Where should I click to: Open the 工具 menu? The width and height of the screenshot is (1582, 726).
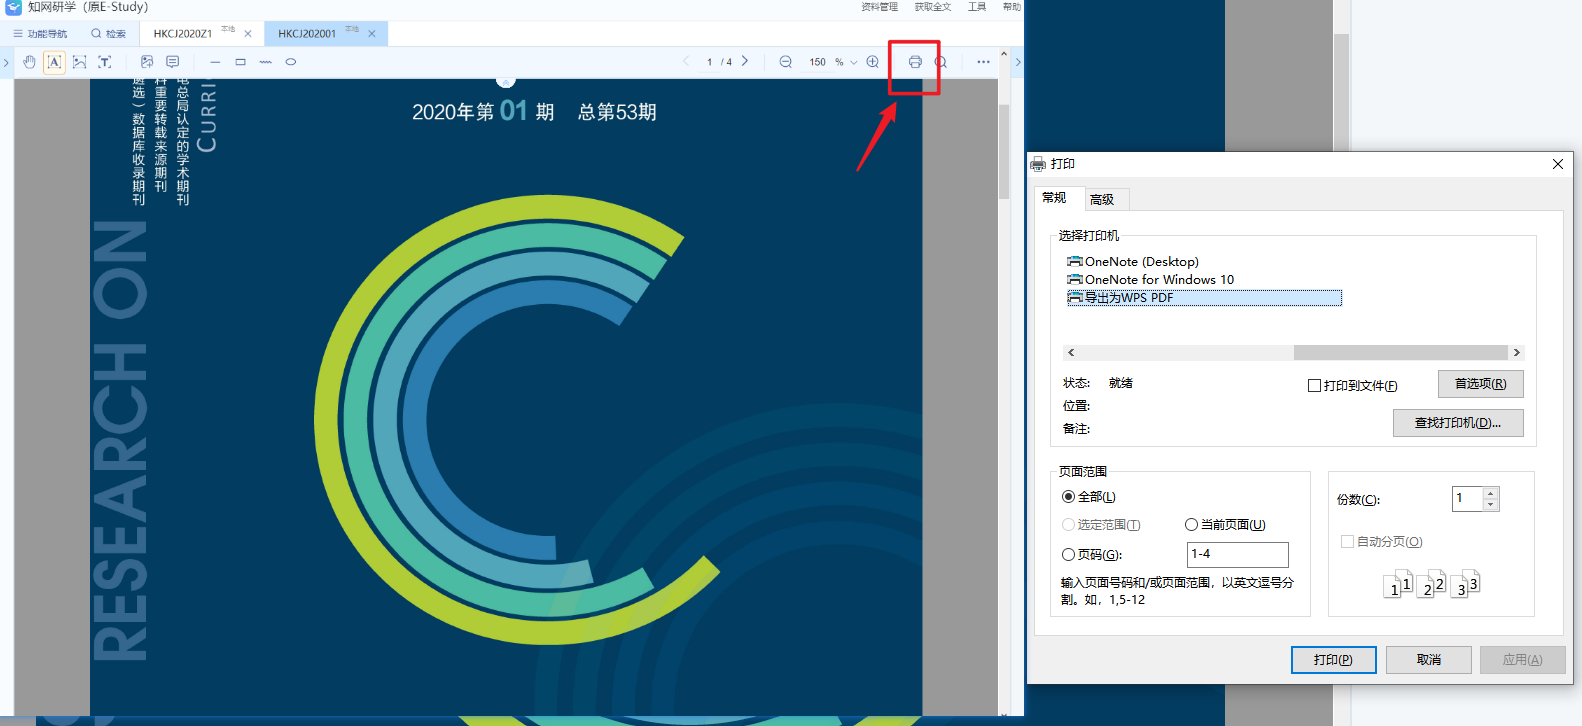(x=977, y=7)
